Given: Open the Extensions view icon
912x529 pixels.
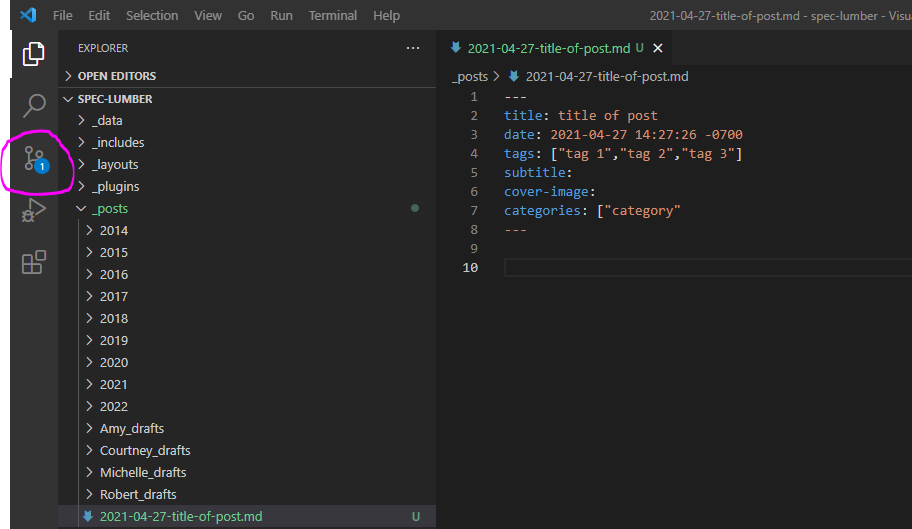Looking at the screenshot, I should pyautogui.click(x=34, y=262).
